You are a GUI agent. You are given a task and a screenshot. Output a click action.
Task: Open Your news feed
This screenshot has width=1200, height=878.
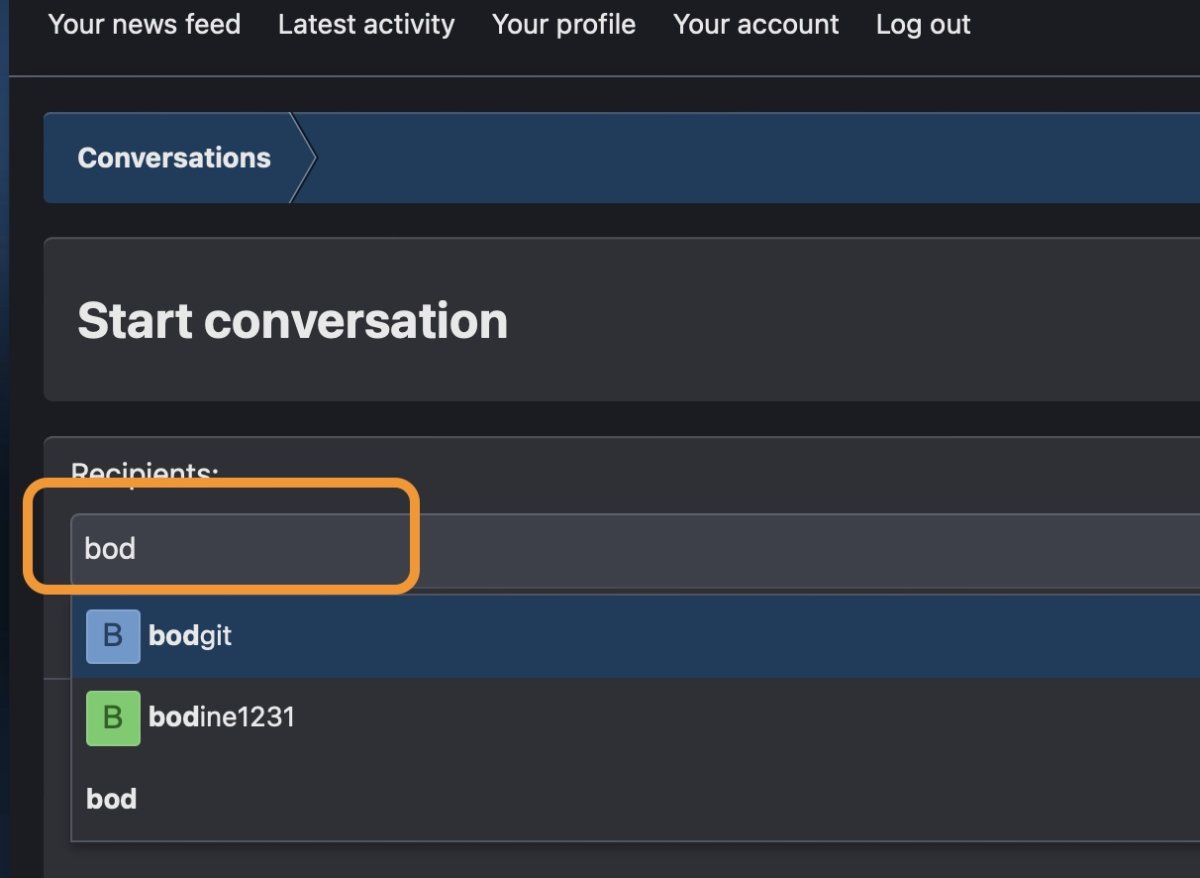(x=145, y=24)
